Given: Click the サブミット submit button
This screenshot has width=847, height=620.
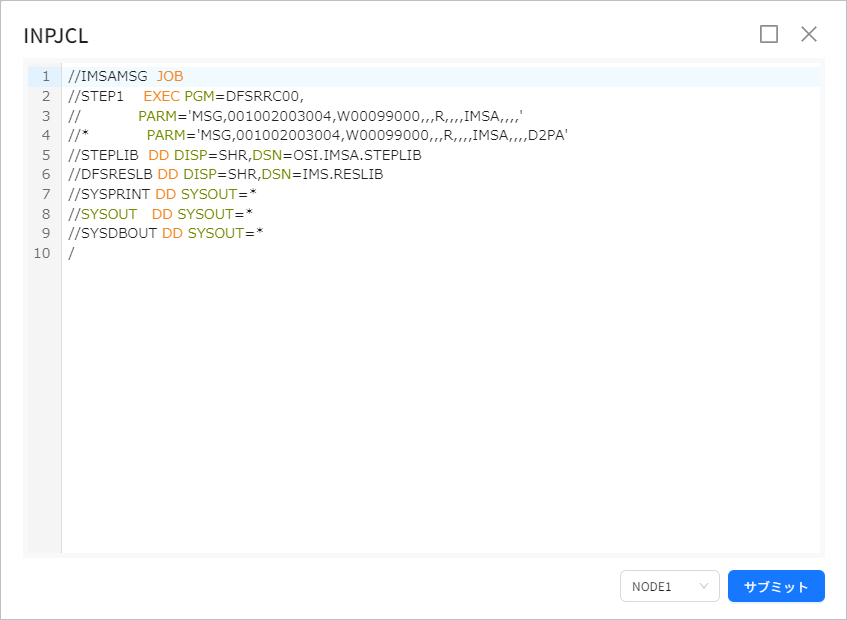Looking at the screenshot, I should (x=776, y=586).
